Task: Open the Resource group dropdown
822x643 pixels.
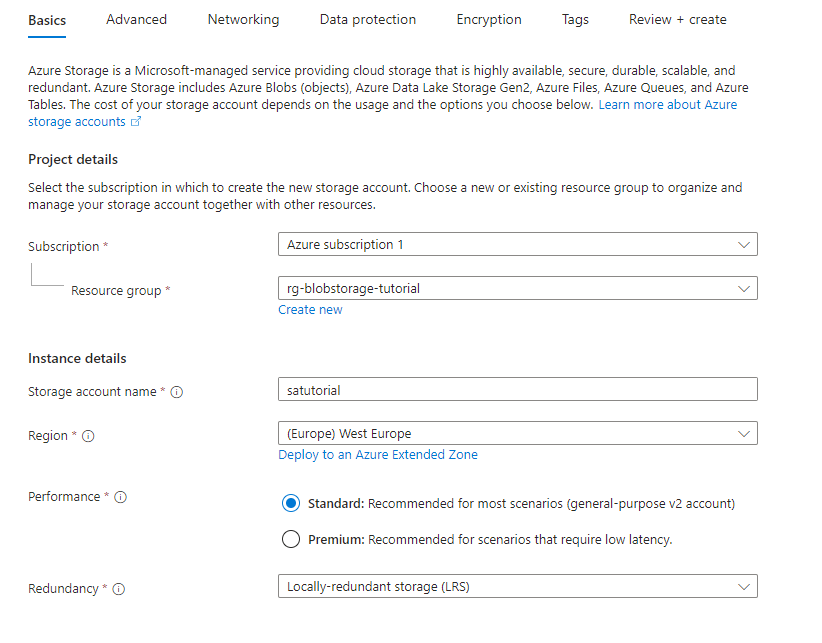Action: click(x=517, y=289)
